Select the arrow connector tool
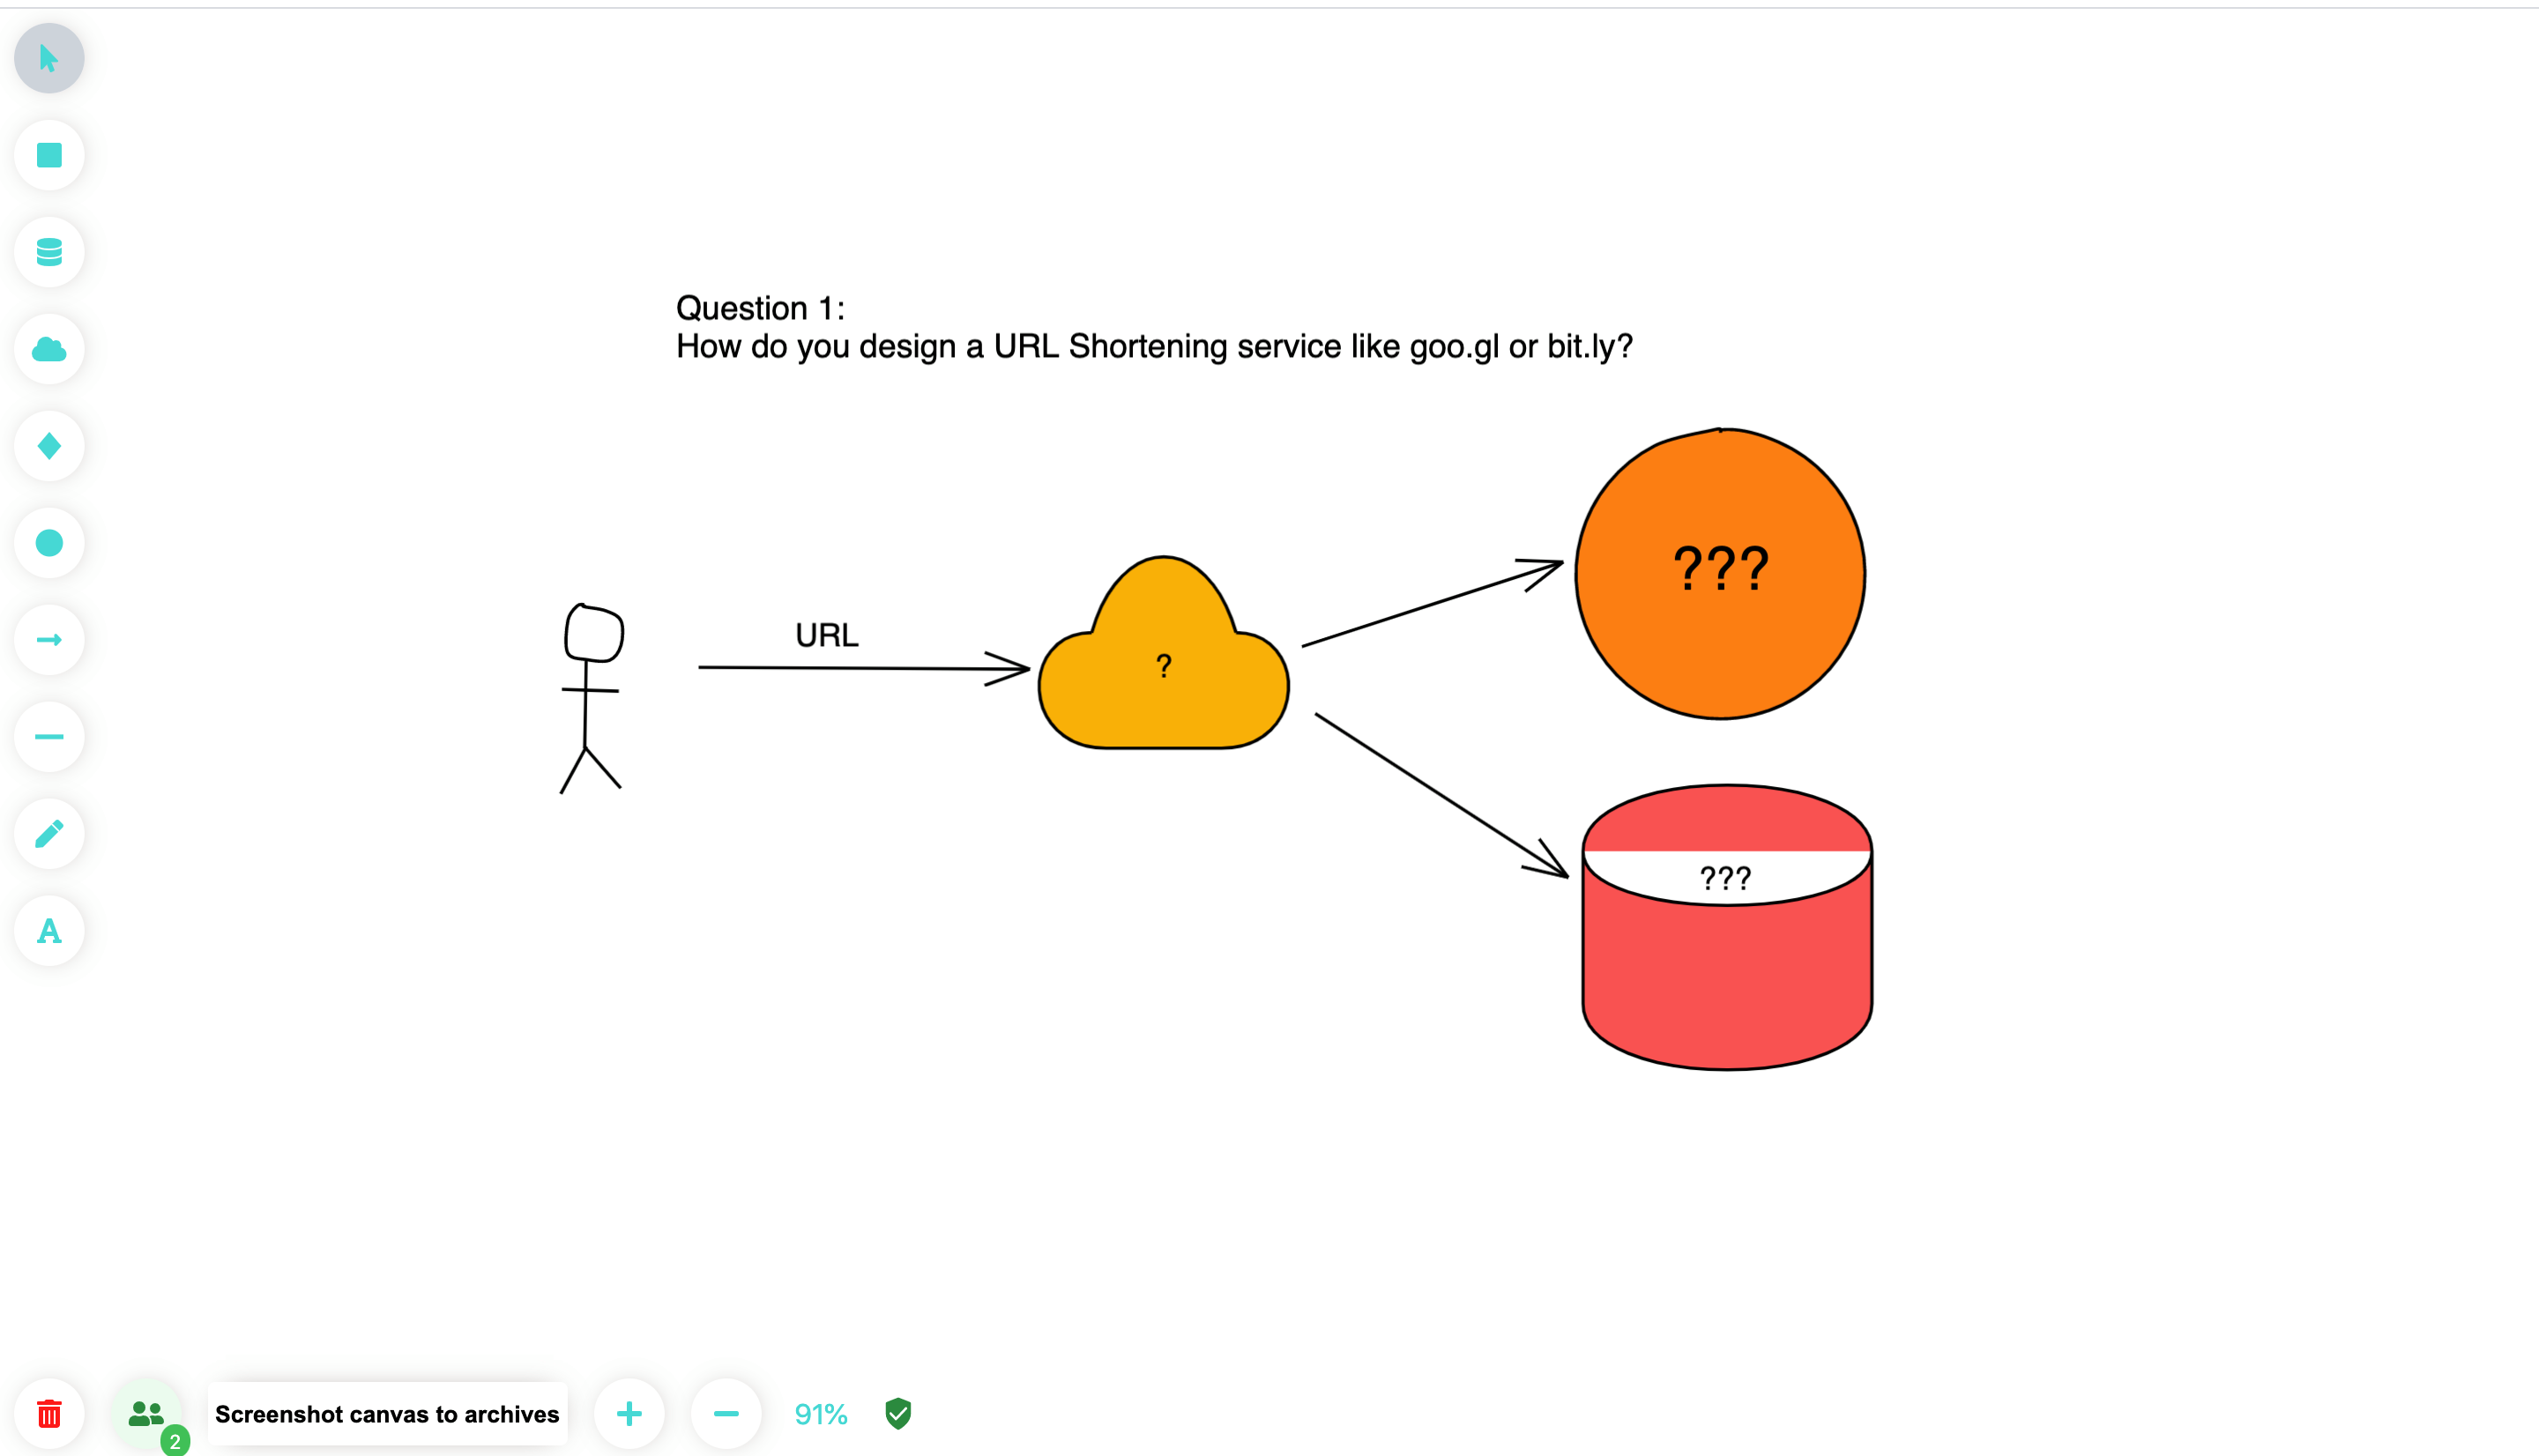 49,640
